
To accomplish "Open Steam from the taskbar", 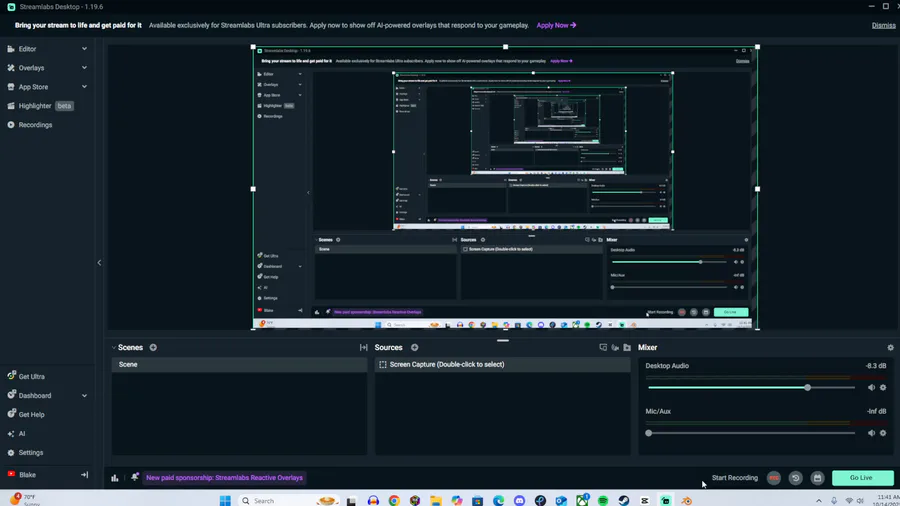I will [x=624, y=501].
